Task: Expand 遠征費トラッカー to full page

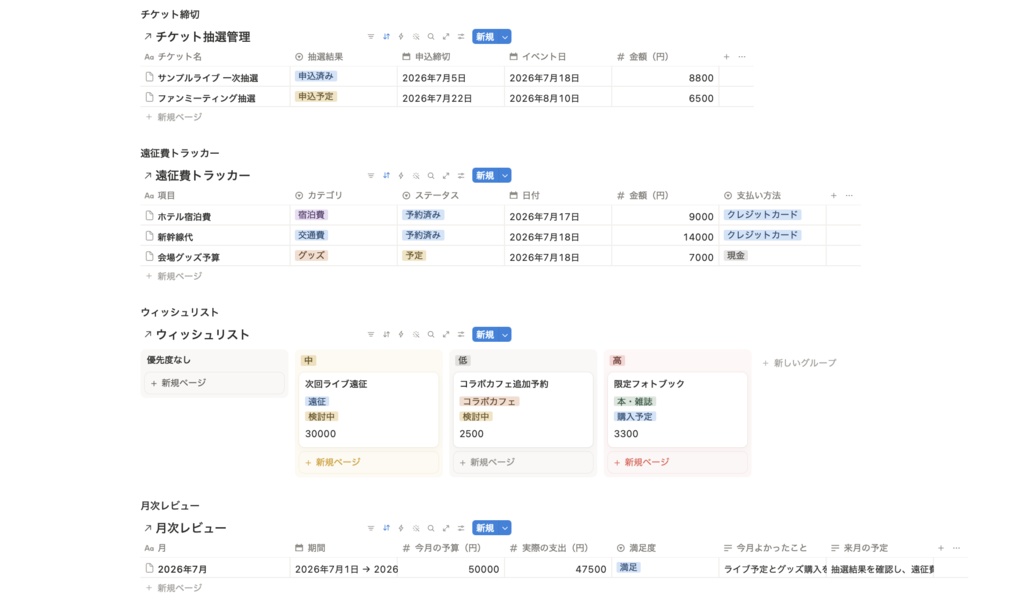Action: (446, 176)
